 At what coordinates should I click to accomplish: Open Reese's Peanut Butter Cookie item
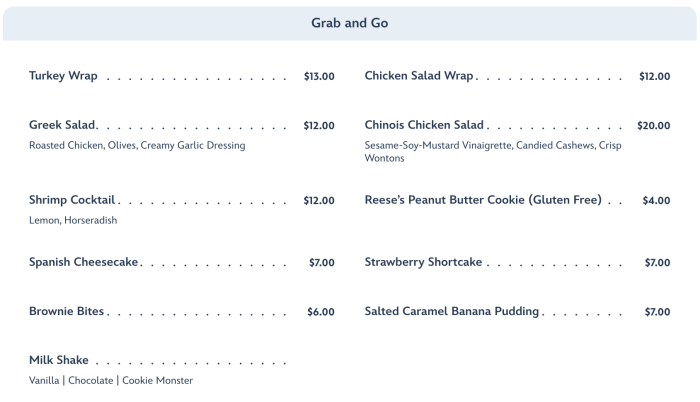coord(483,200)
